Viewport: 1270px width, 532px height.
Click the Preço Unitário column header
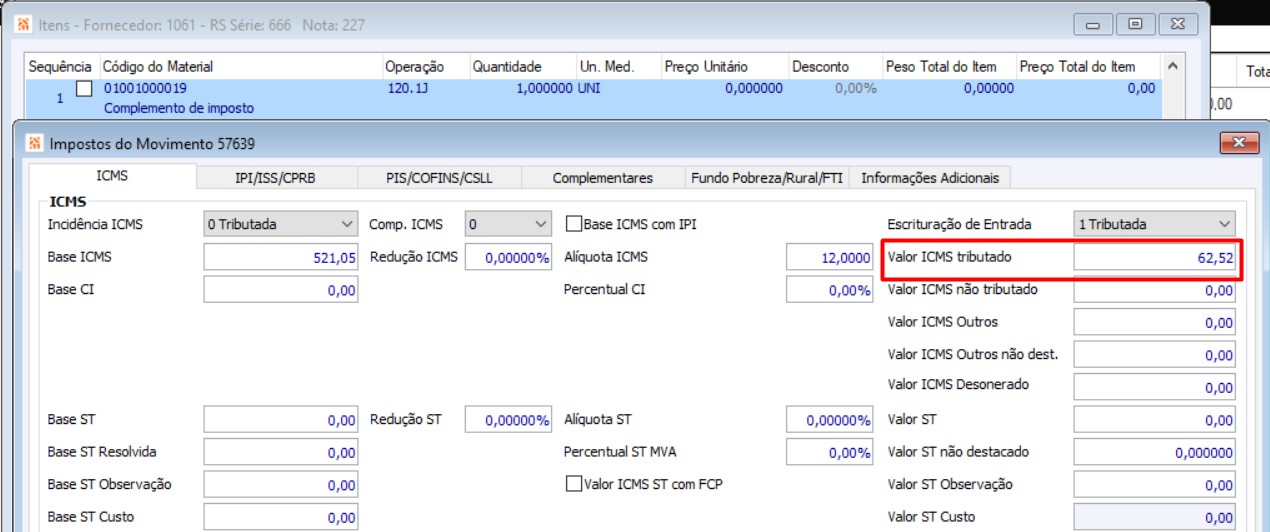(x=723, y=67)
